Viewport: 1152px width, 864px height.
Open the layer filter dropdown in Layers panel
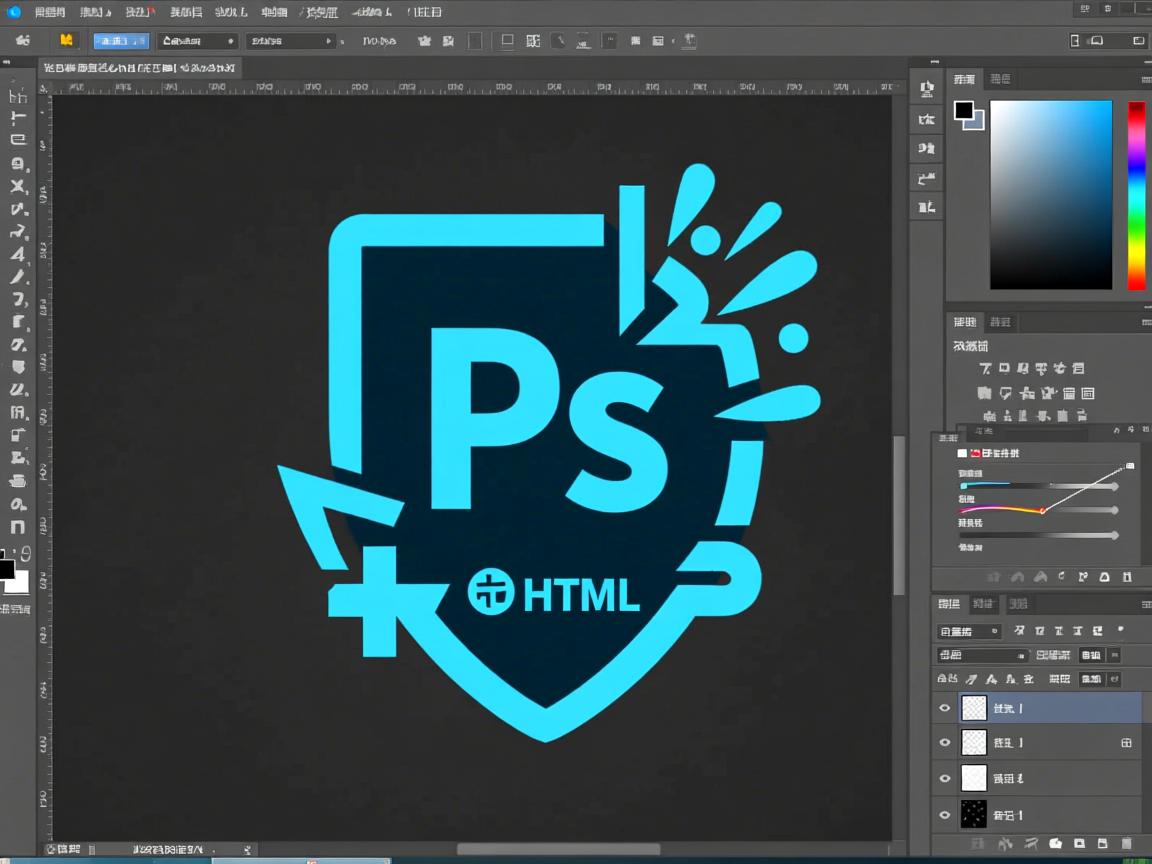tap(968, 631)
